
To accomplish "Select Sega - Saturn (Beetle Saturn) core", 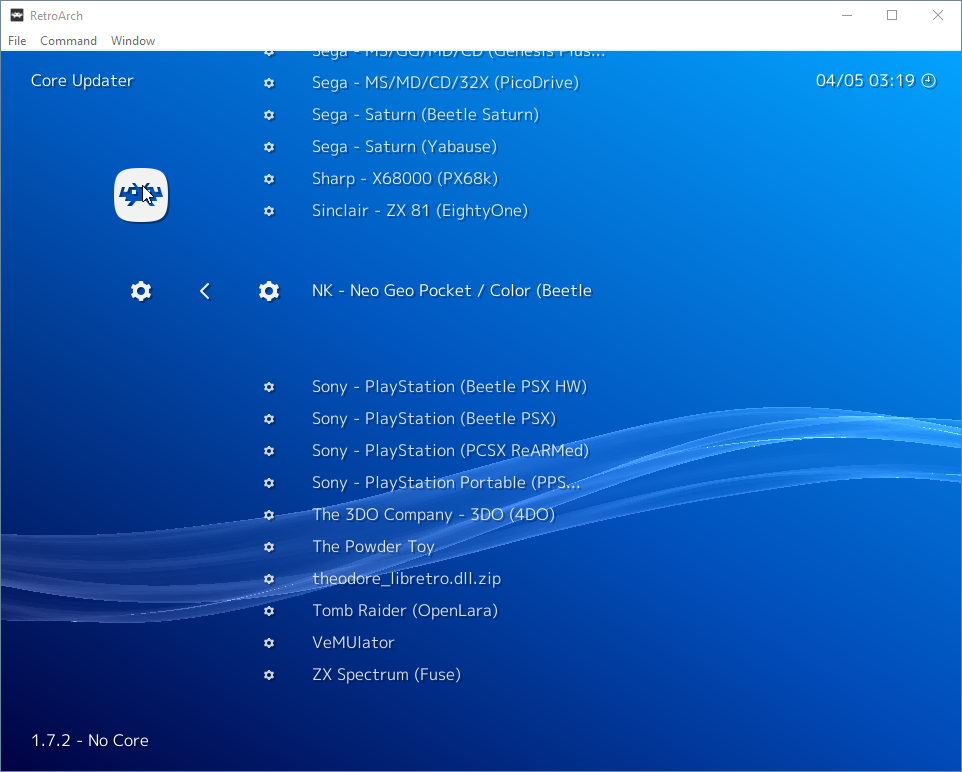I will coord(425,115).
